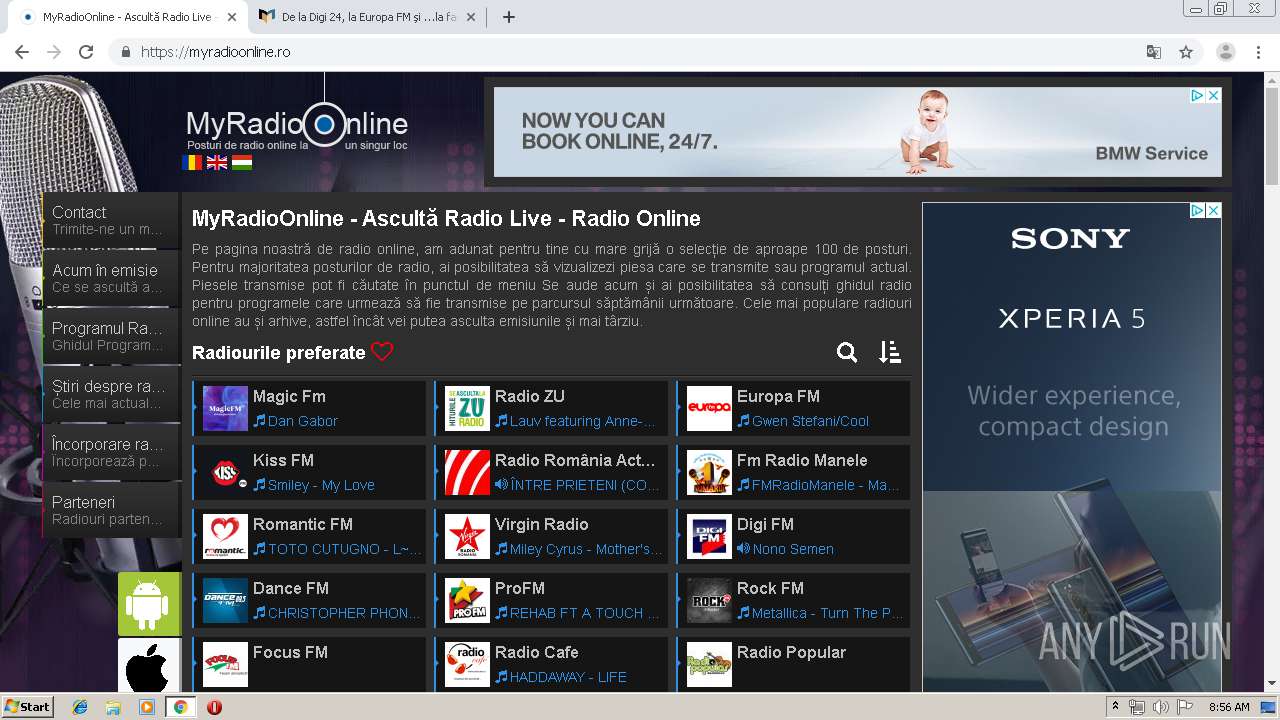Click the Focus FM logo
This screenshot has width=1280, height=720.
coord(225,664)
